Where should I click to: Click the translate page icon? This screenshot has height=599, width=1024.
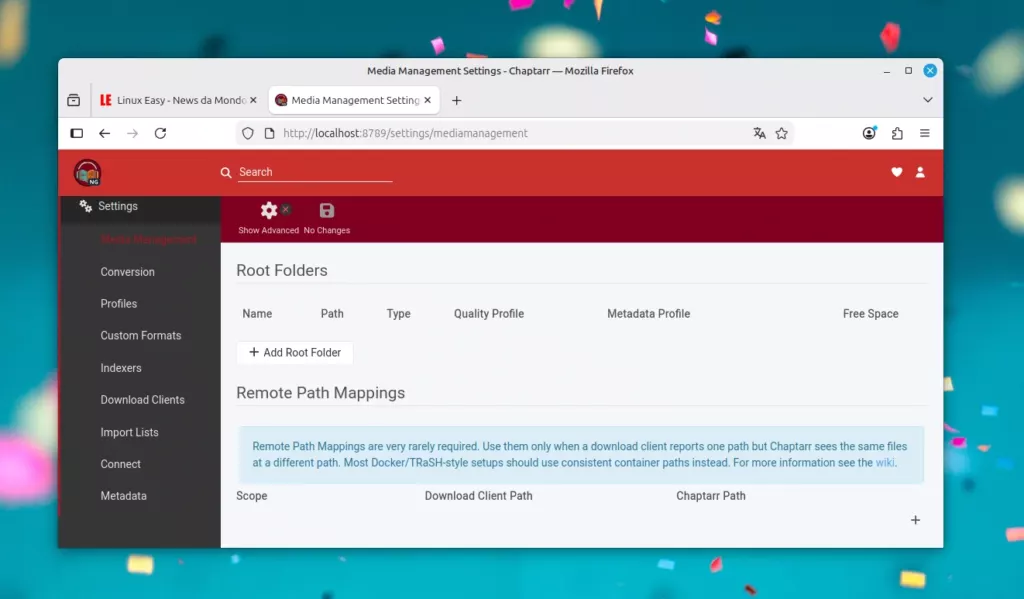click(x=759, y=133)
